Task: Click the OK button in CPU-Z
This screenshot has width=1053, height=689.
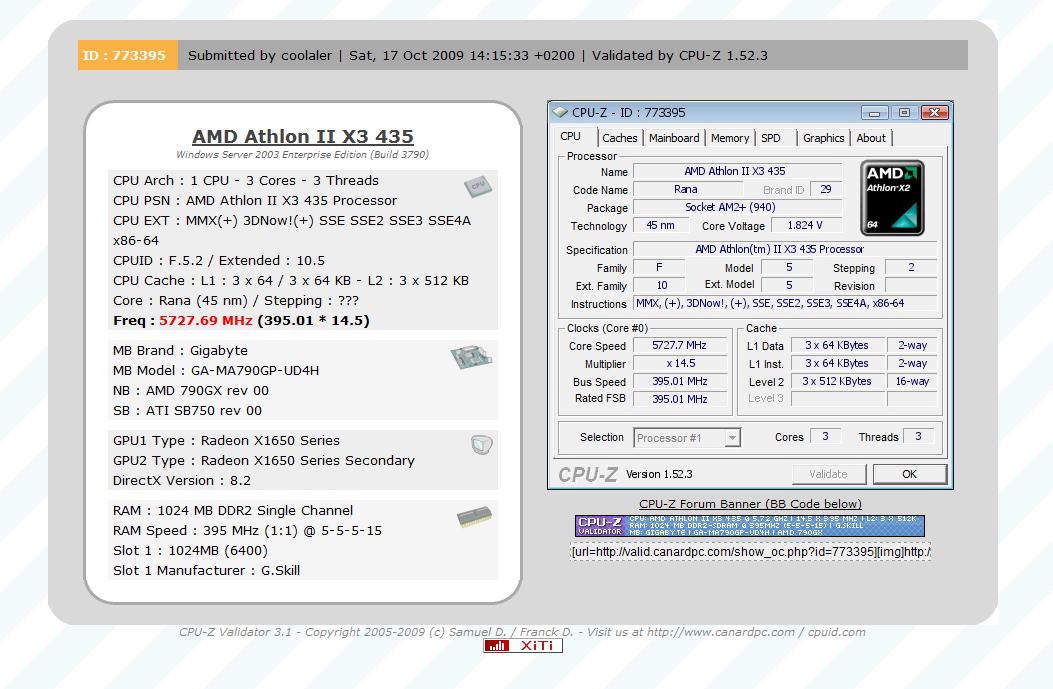Action: (909, 474)
